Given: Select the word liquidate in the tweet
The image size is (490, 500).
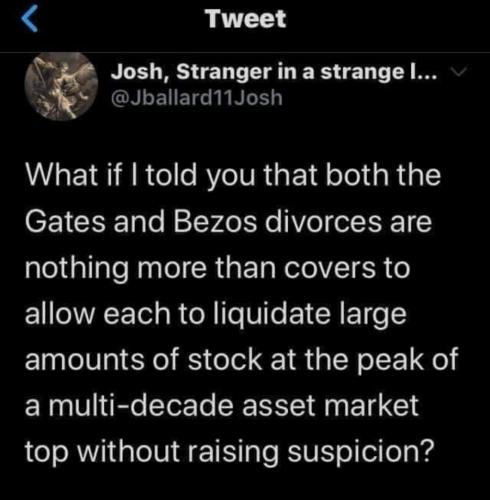Looking at the screenshot, I should point(272,315).
